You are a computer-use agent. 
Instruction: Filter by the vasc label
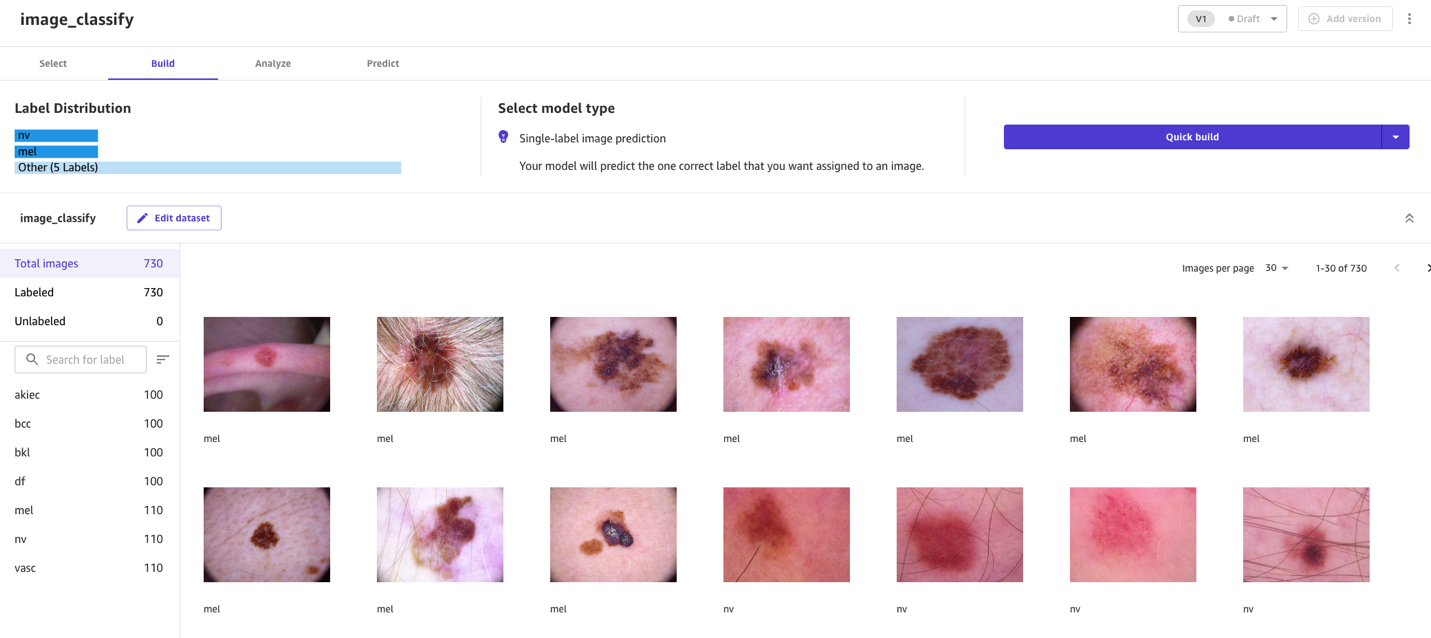coord(89,568)
